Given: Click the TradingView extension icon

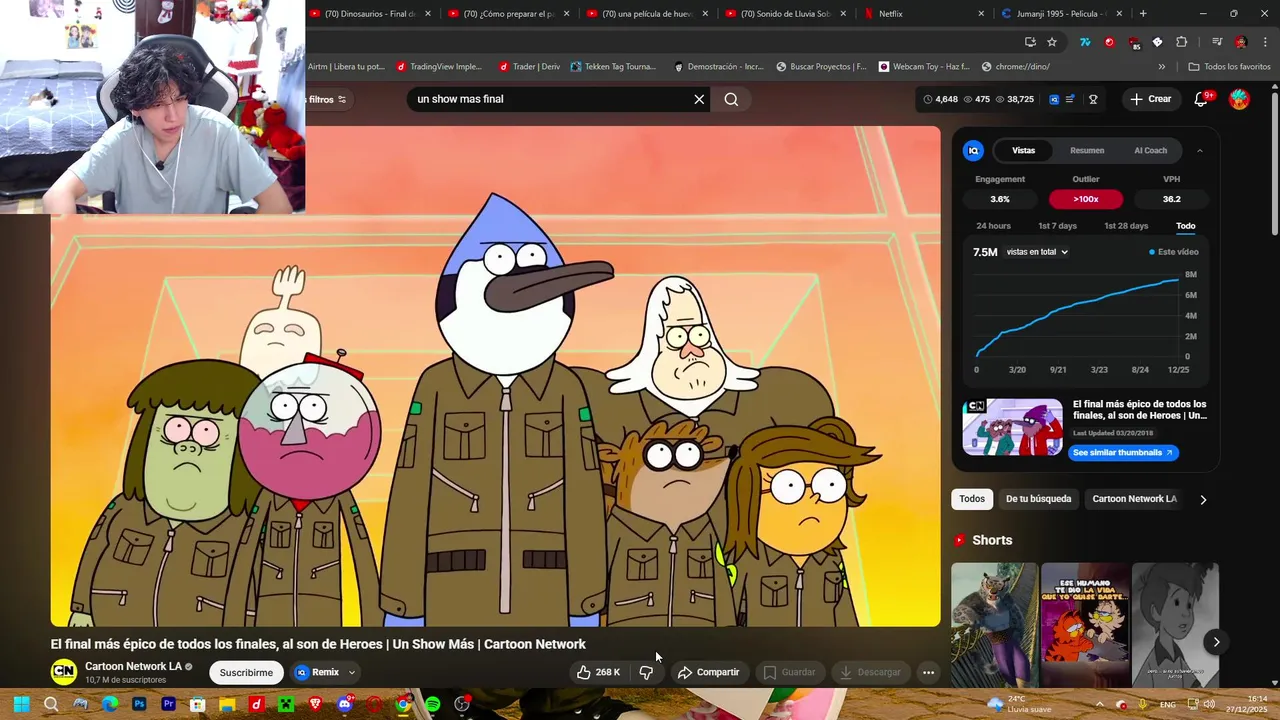Looking at the screenshot, I should (1085, 42).
